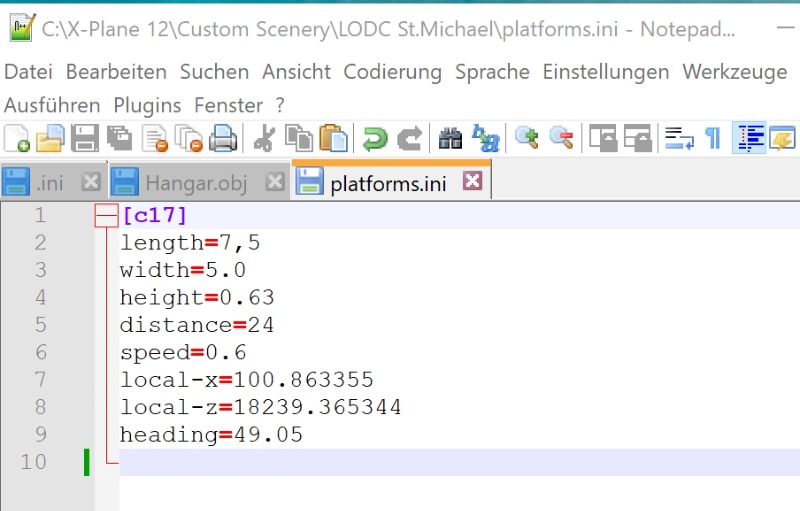Click the Open file folder icon
This screenshot has width=800, height=511.
pyautogui.click(x=50, y=138)
